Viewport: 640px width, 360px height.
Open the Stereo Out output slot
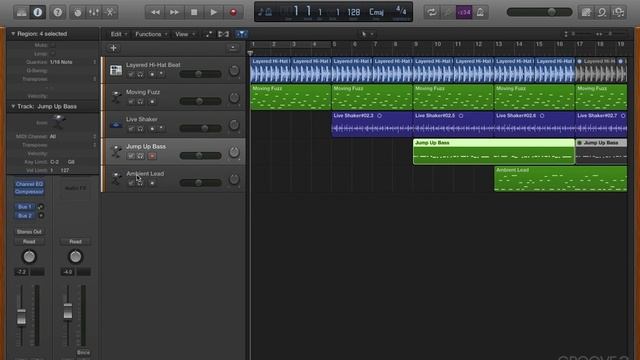(29, 232)
